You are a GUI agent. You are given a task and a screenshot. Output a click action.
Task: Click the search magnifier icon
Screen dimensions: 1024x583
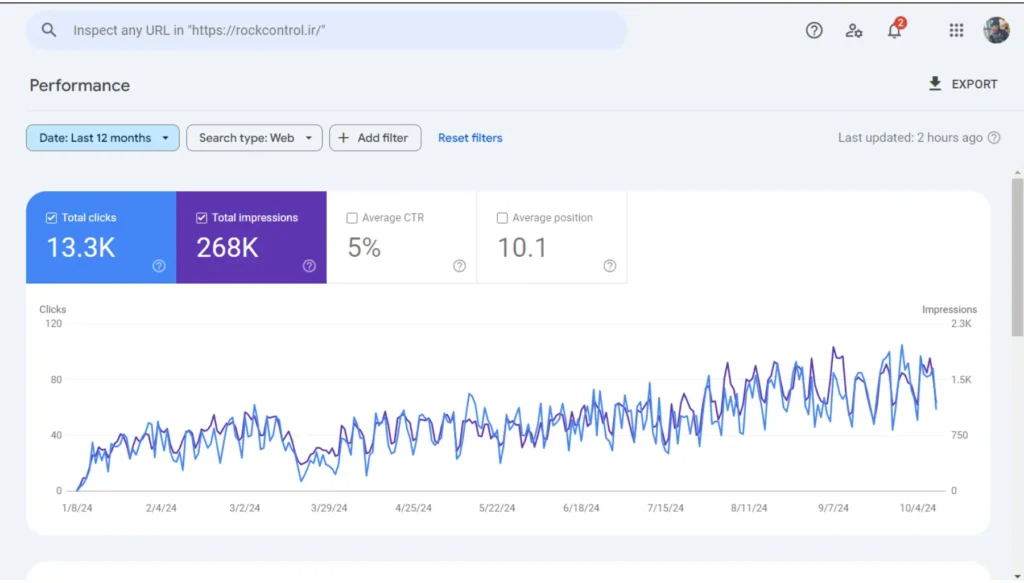point(49,30)
